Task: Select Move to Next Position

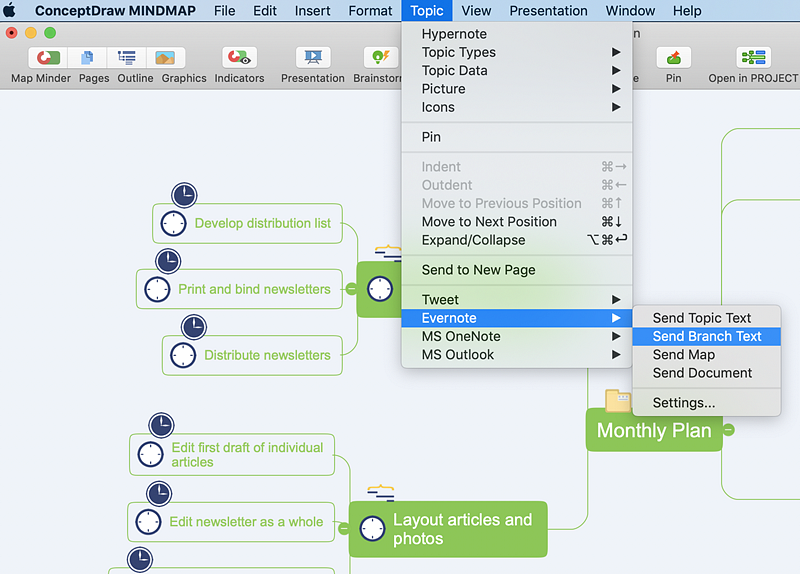Action: pyautogui.click(x=516, y=222)
